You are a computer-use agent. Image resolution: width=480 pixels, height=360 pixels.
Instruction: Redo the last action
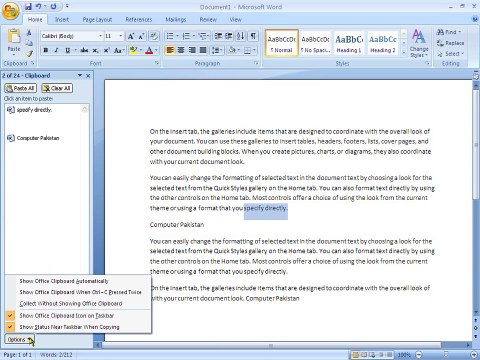[x=53, y=6]
